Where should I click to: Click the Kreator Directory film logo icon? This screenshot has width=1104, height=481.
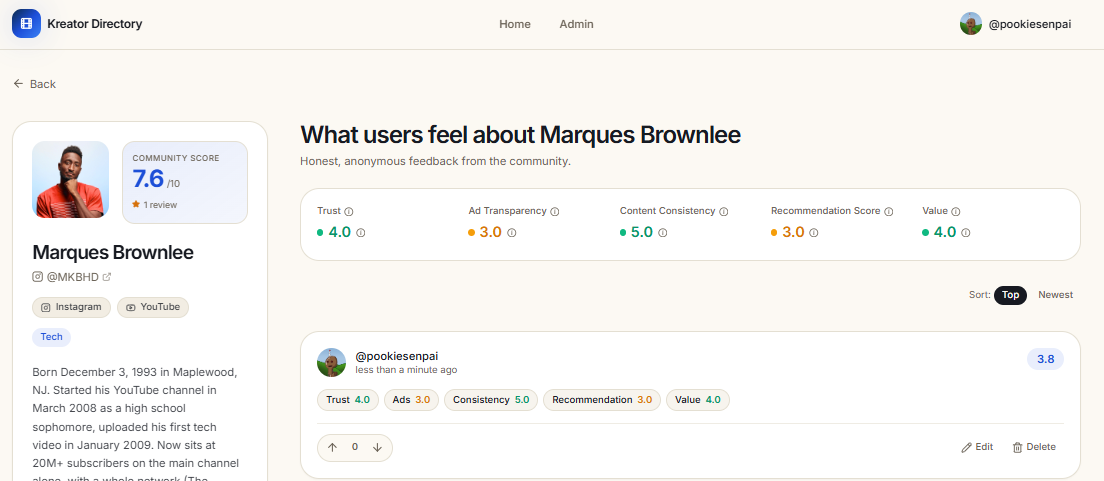pyautogui.click(x=26, y=24)
